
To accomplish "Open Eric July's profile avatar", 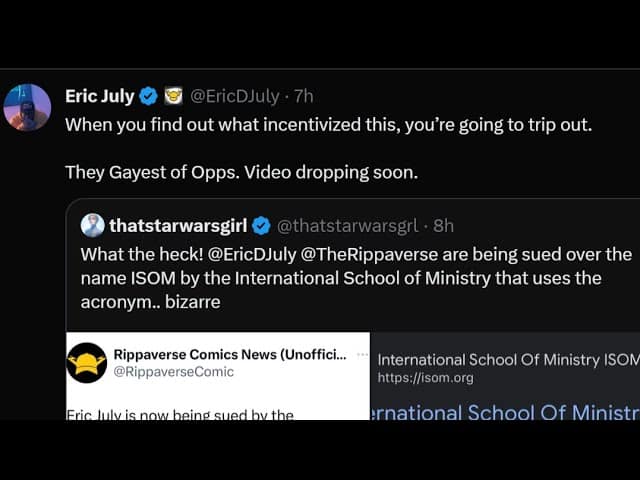I will (x=27, y=107).
